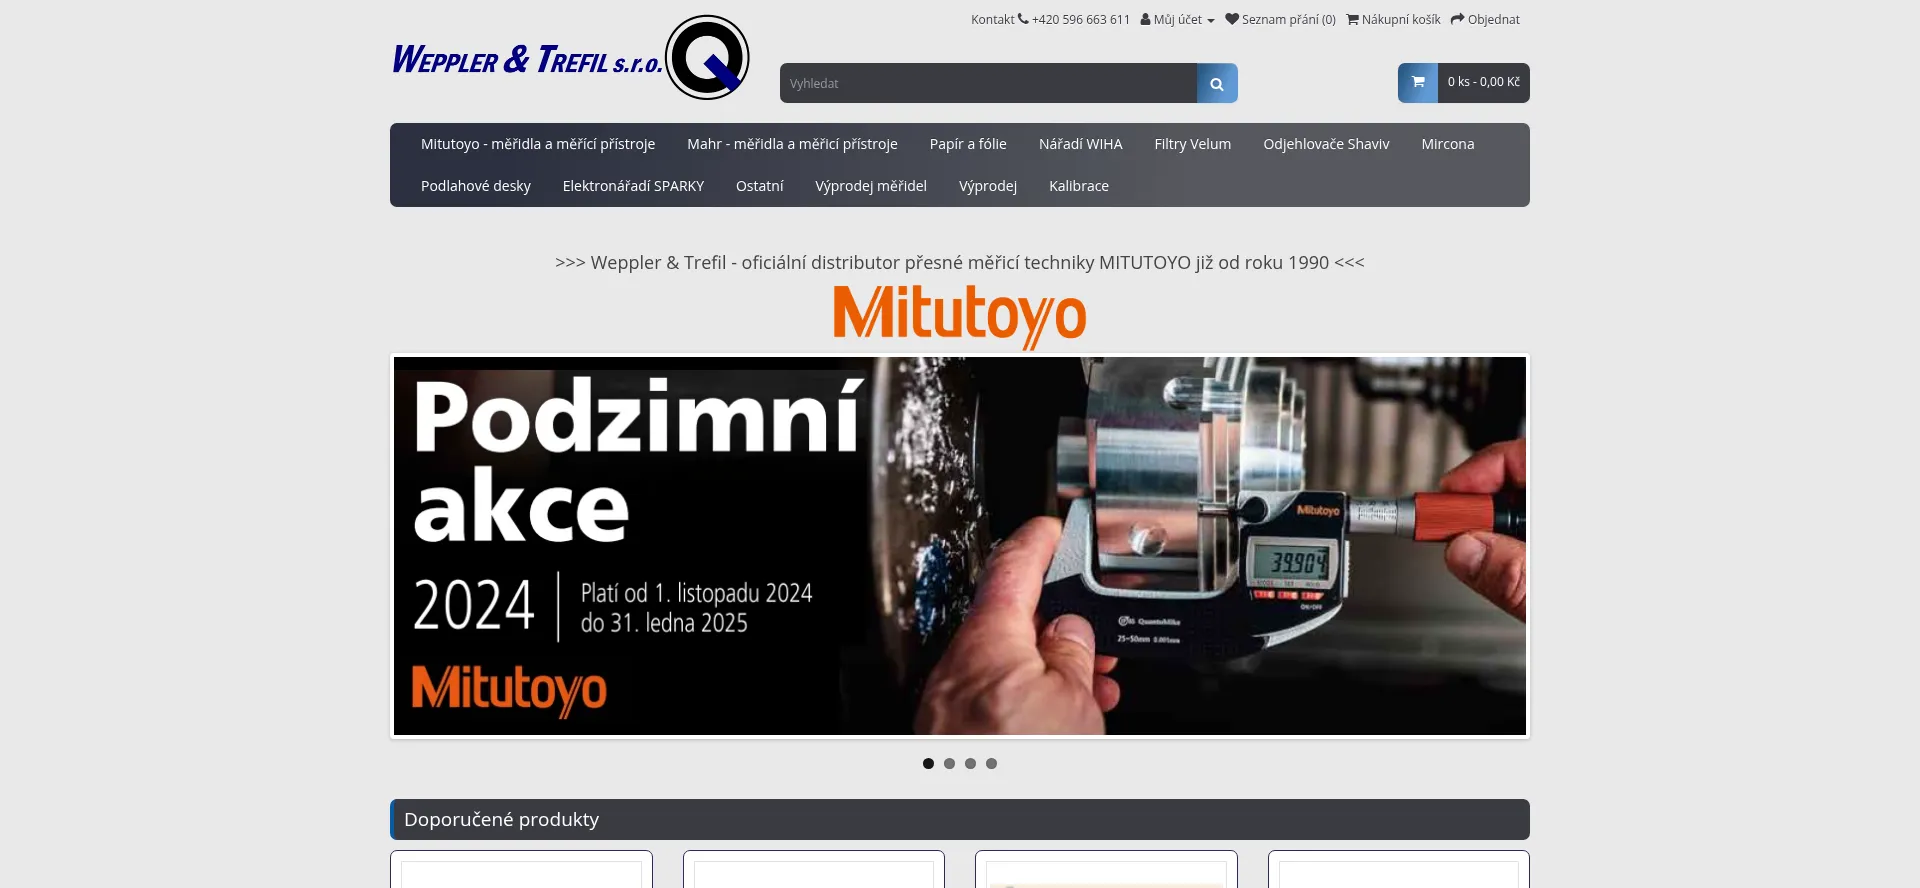Viewport: 1920px width, 888px height.
Task: Select the fourth slider dot
Action: click(991, 763)
